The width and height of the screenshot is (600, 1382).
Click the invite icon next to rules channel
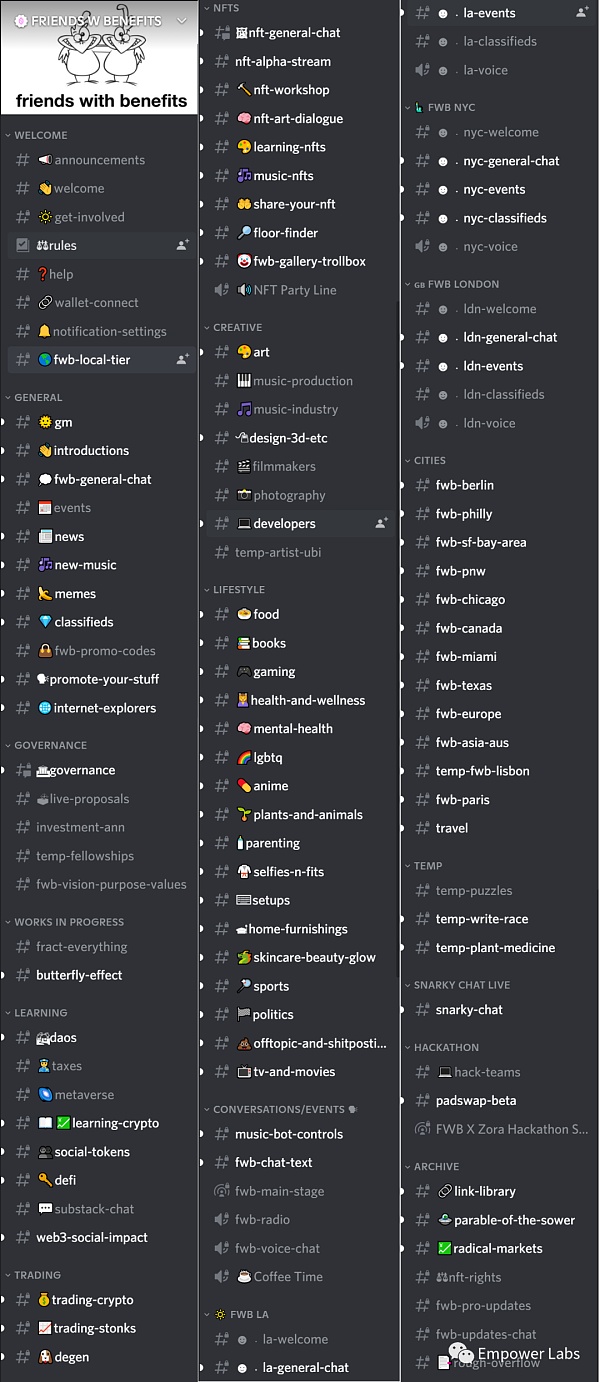182,245
